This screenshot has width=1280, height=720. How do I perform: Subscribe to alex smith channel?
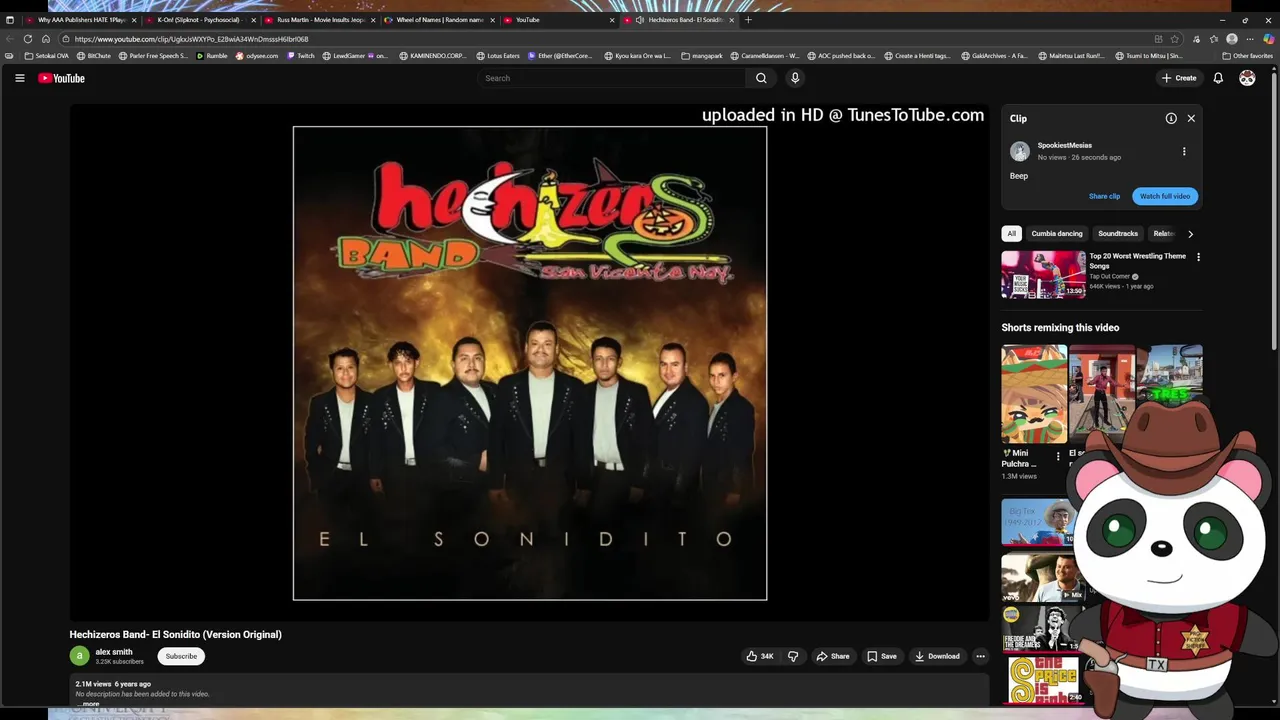(181, 656)
